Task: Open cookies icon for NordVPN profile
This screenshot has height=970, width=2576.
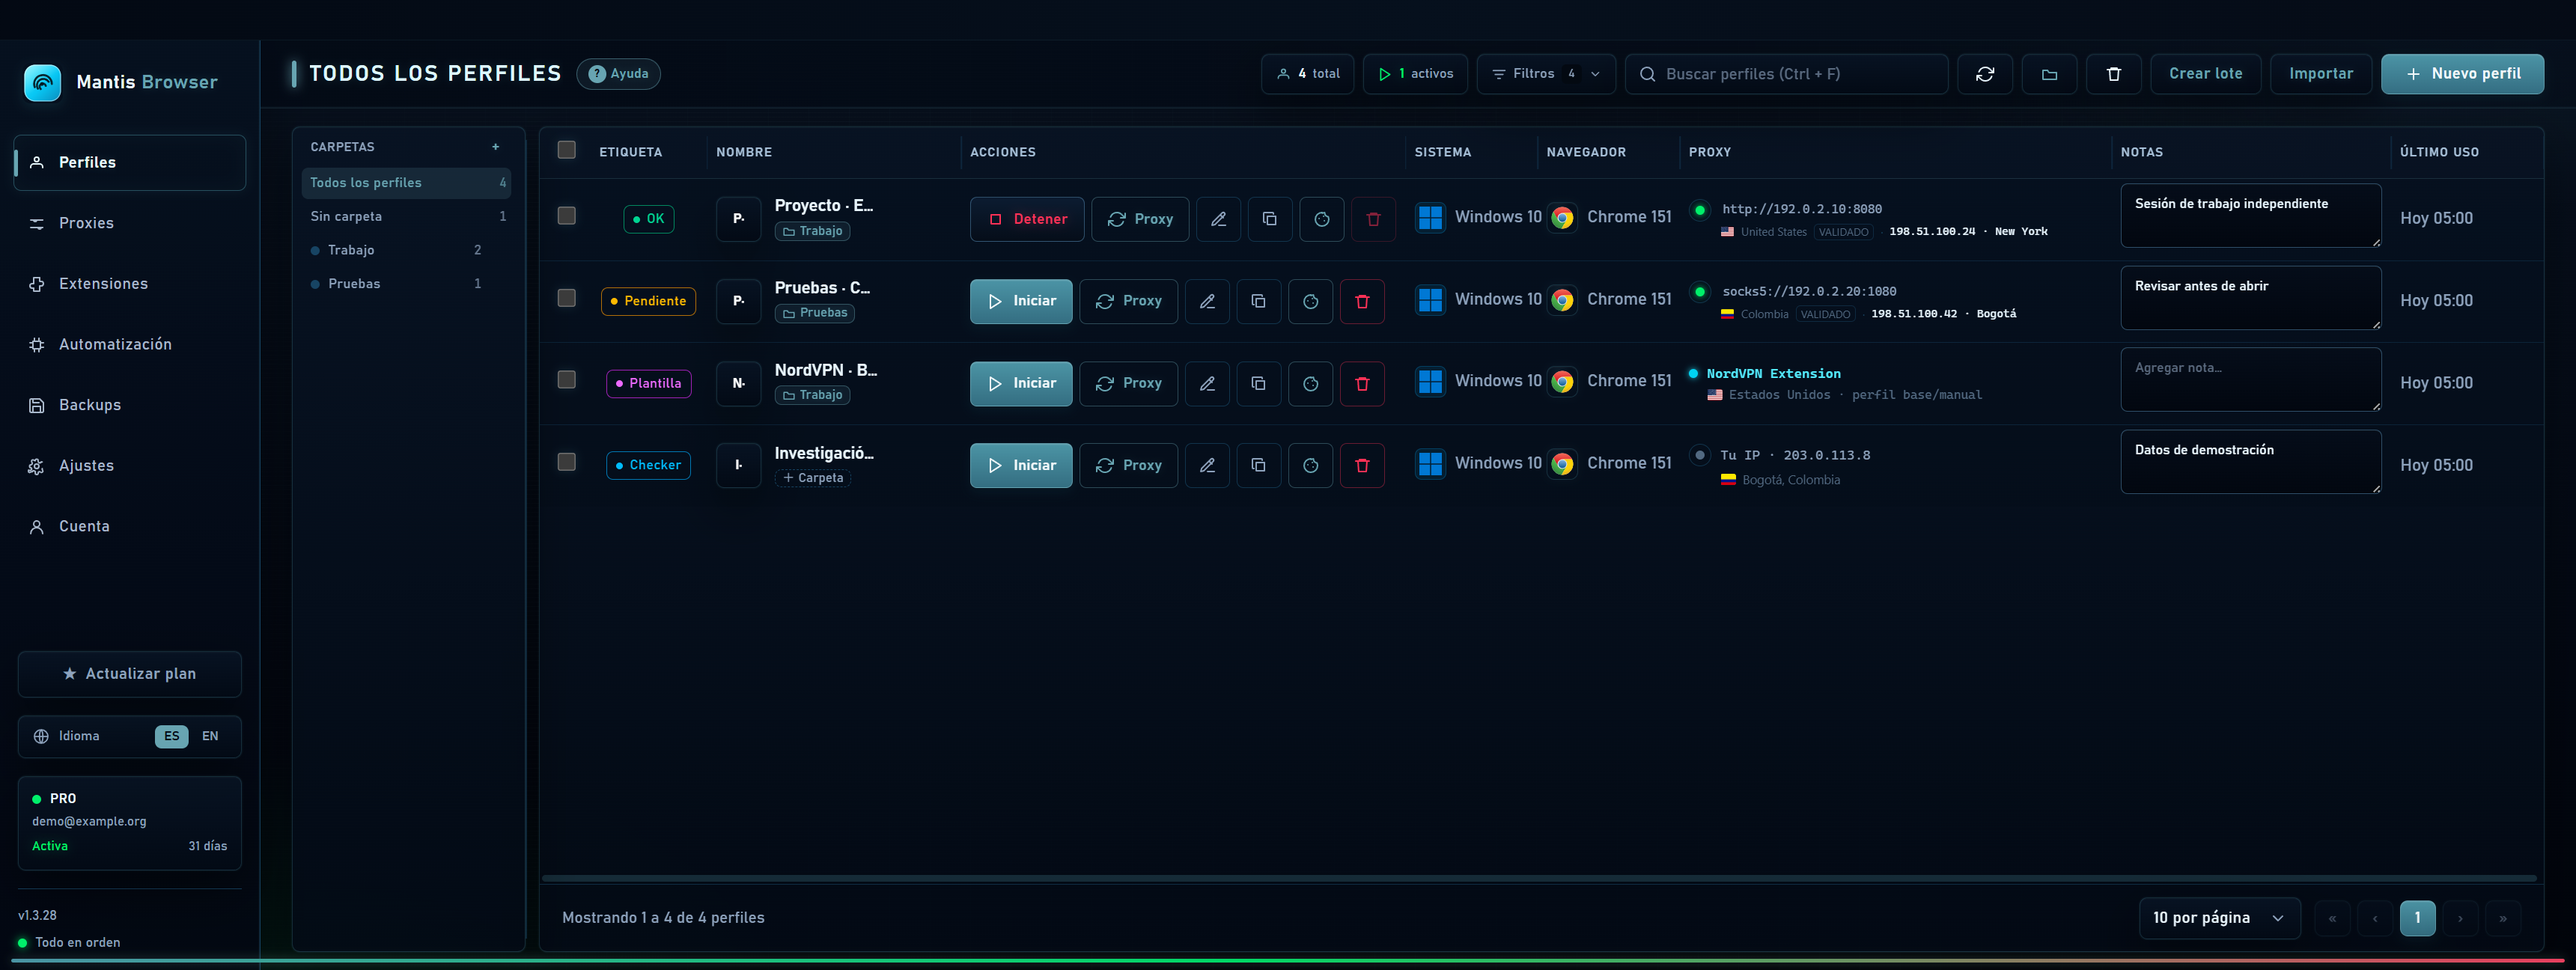Action: tap(1311, 383)
